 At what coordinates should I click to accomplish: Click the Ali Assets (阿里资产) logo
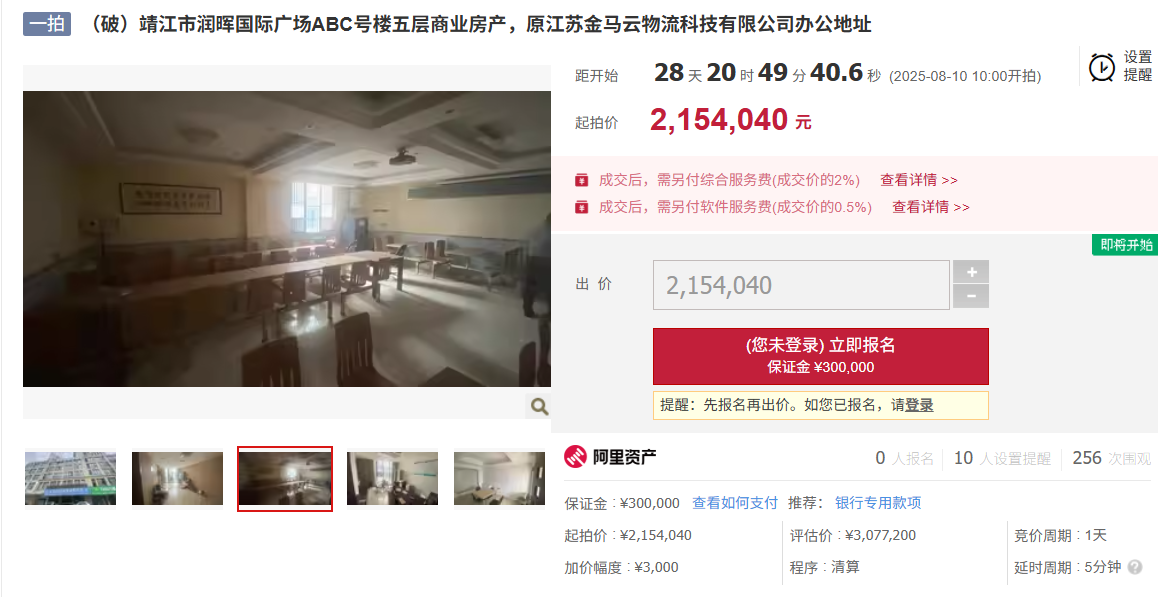coord(611,457)
